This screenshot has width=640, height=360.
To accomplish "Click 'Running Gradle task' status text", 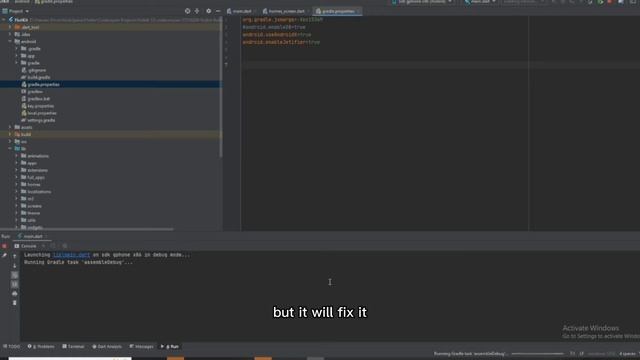I will [471, 354].
